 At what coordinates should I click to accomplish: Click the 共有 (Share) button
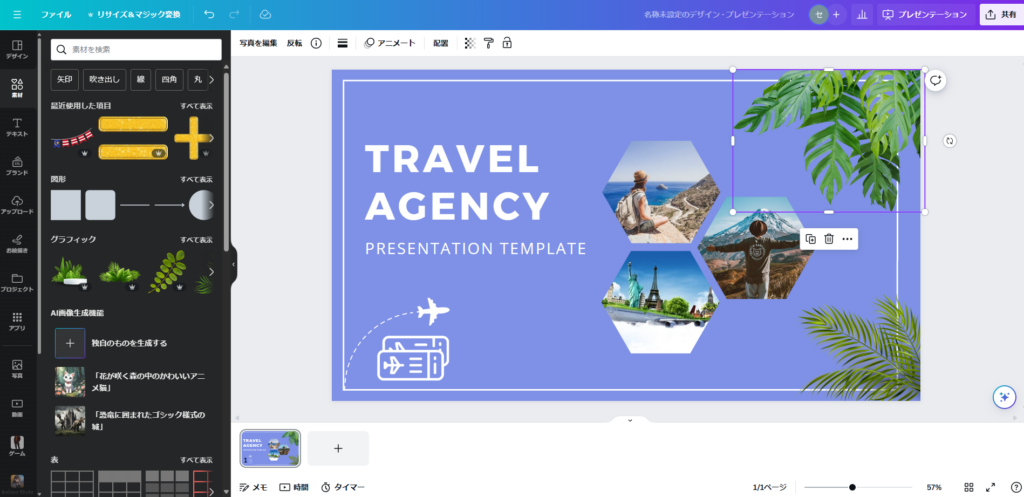coord(1001,15)
